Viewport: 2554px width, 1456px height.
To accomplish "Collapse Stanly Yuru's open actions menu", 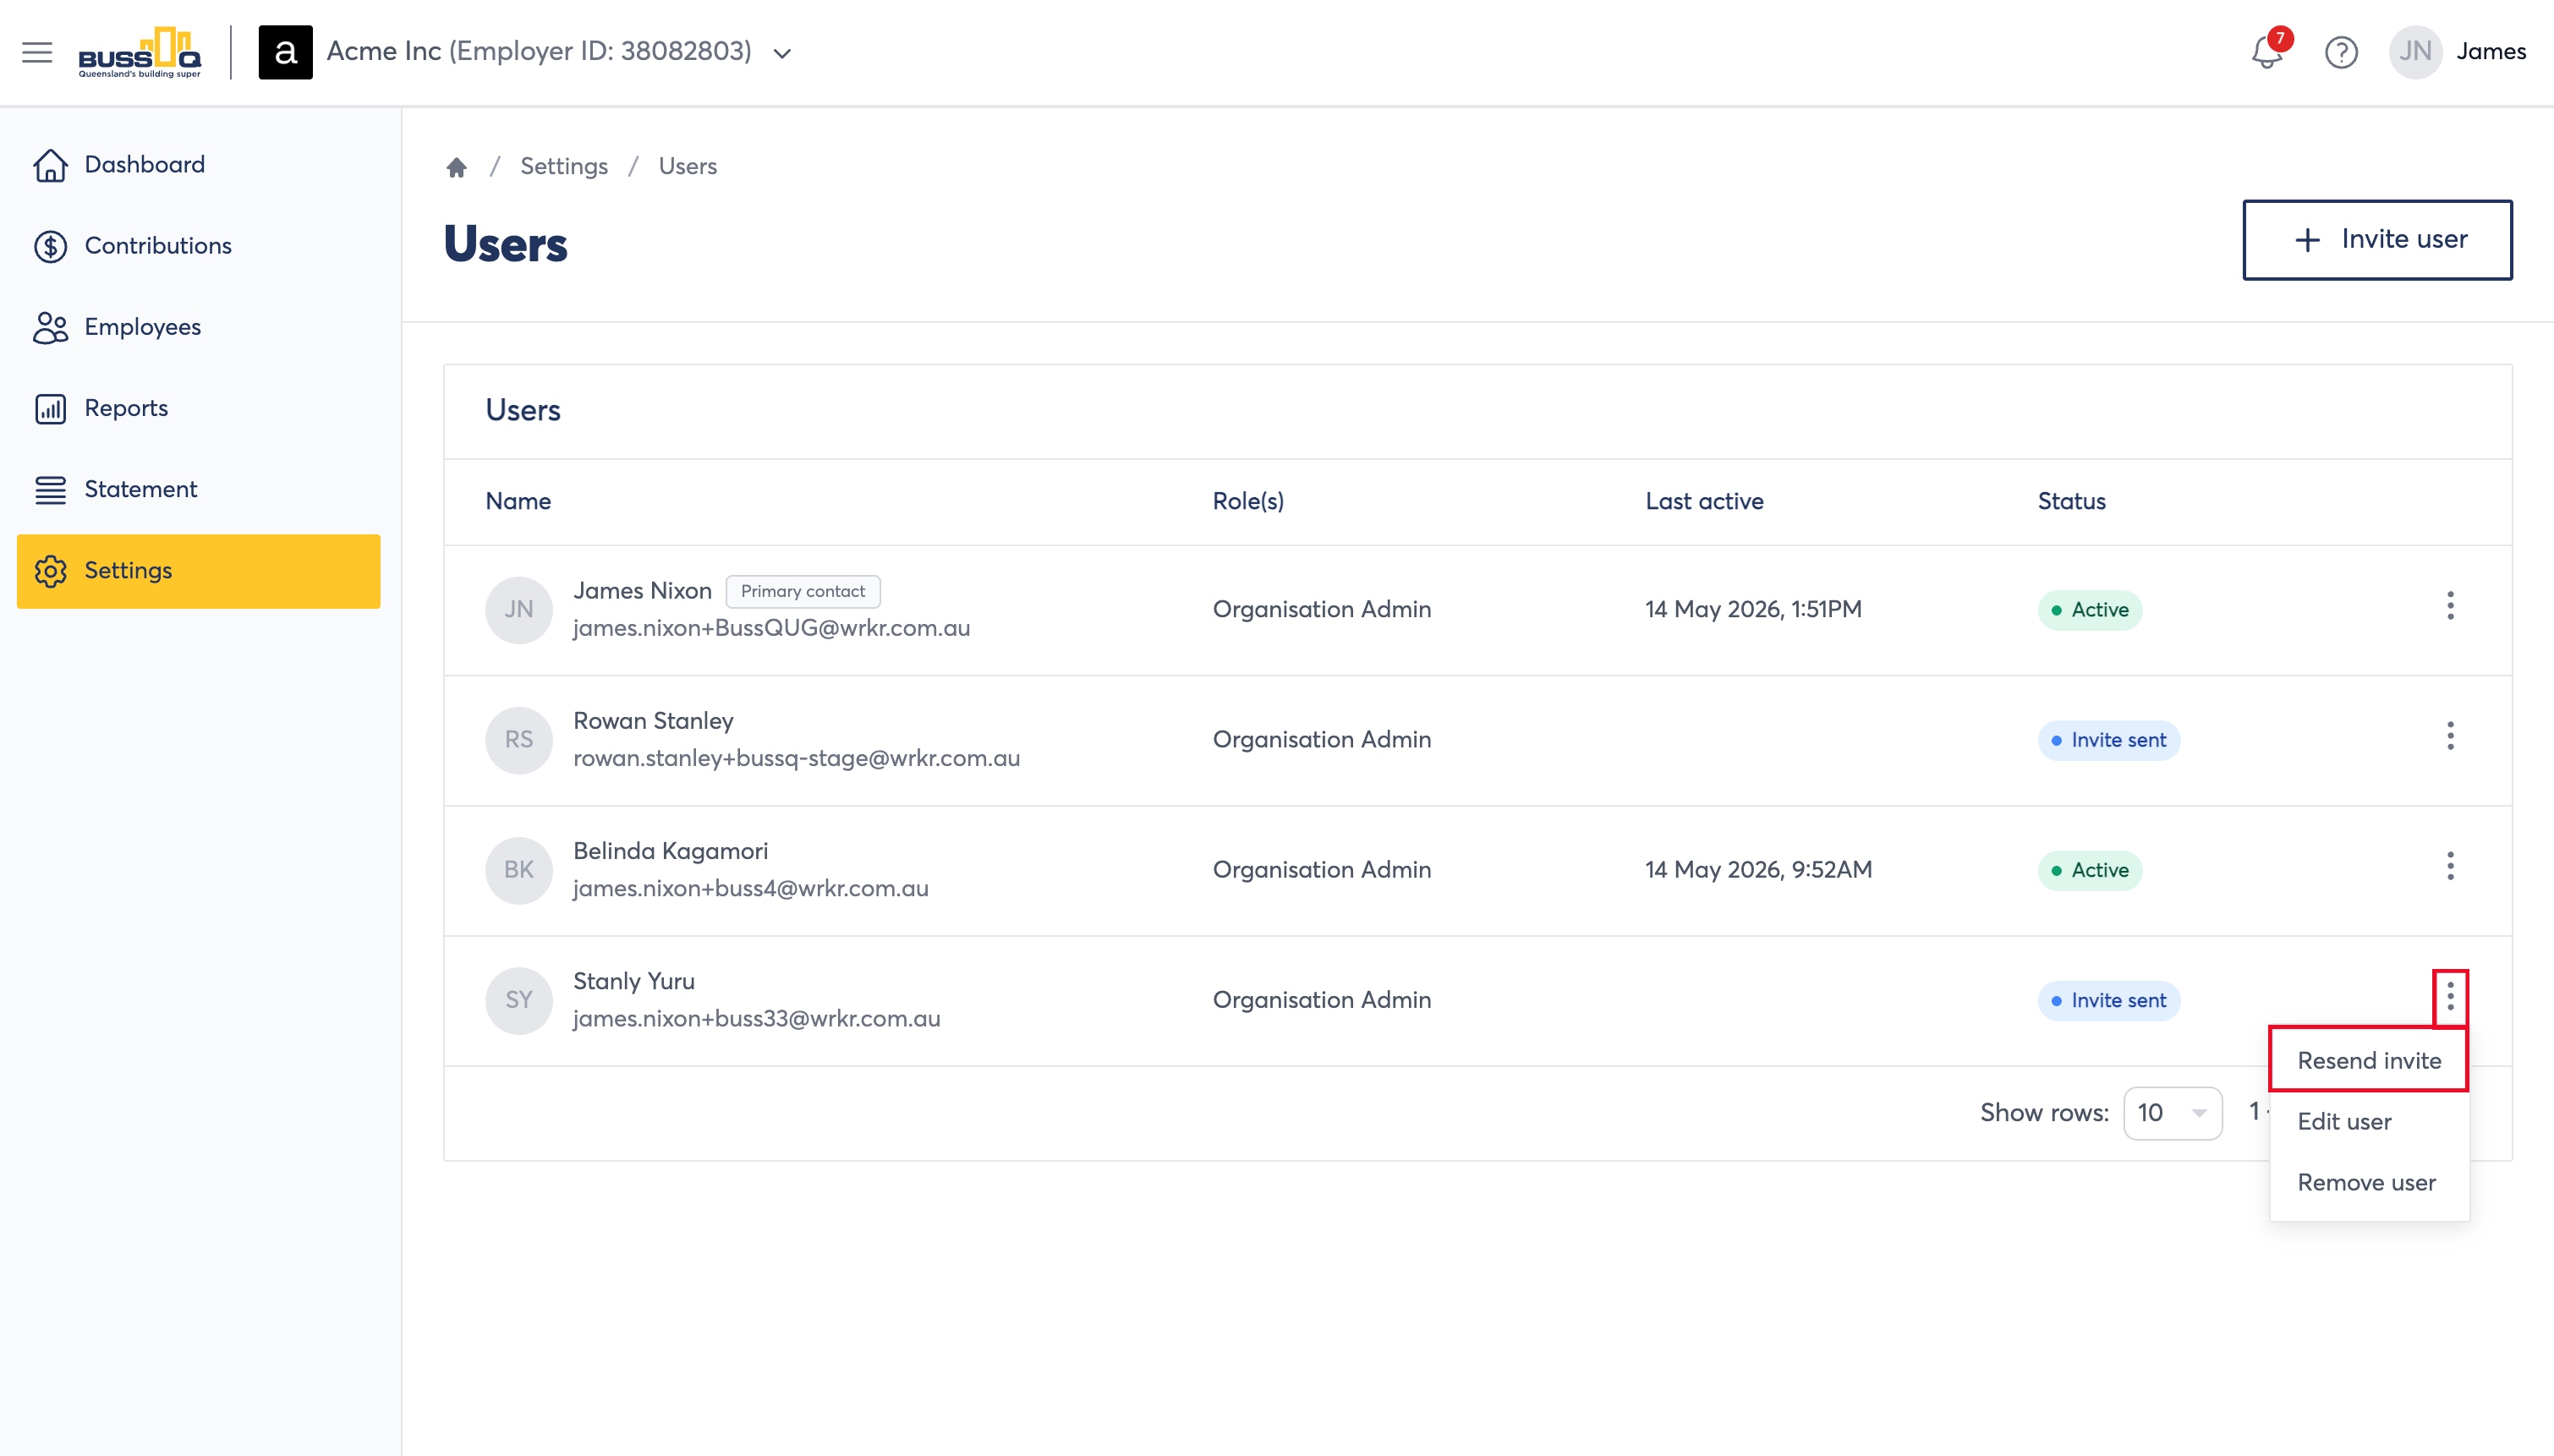I will coord(2450,997).
